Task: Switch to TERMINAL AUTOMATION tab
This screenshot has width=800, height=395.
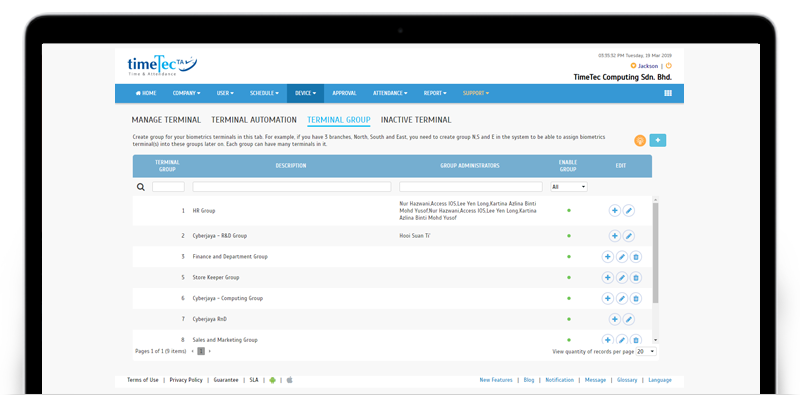Action: click(x=254, y=120)
